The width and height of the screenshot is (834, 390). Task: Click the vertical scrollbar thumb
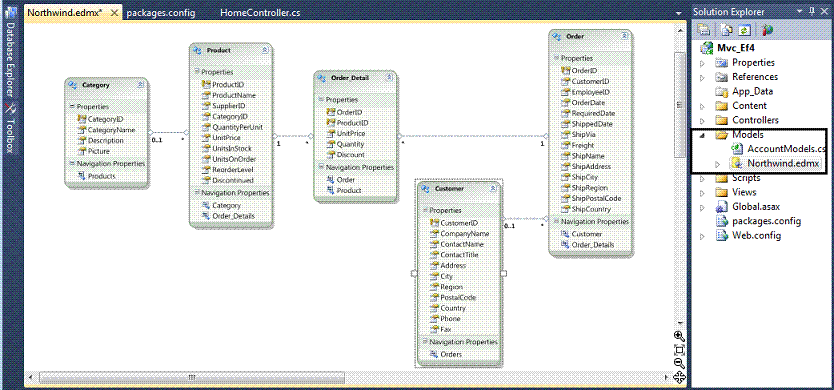(x=679, y=105)
